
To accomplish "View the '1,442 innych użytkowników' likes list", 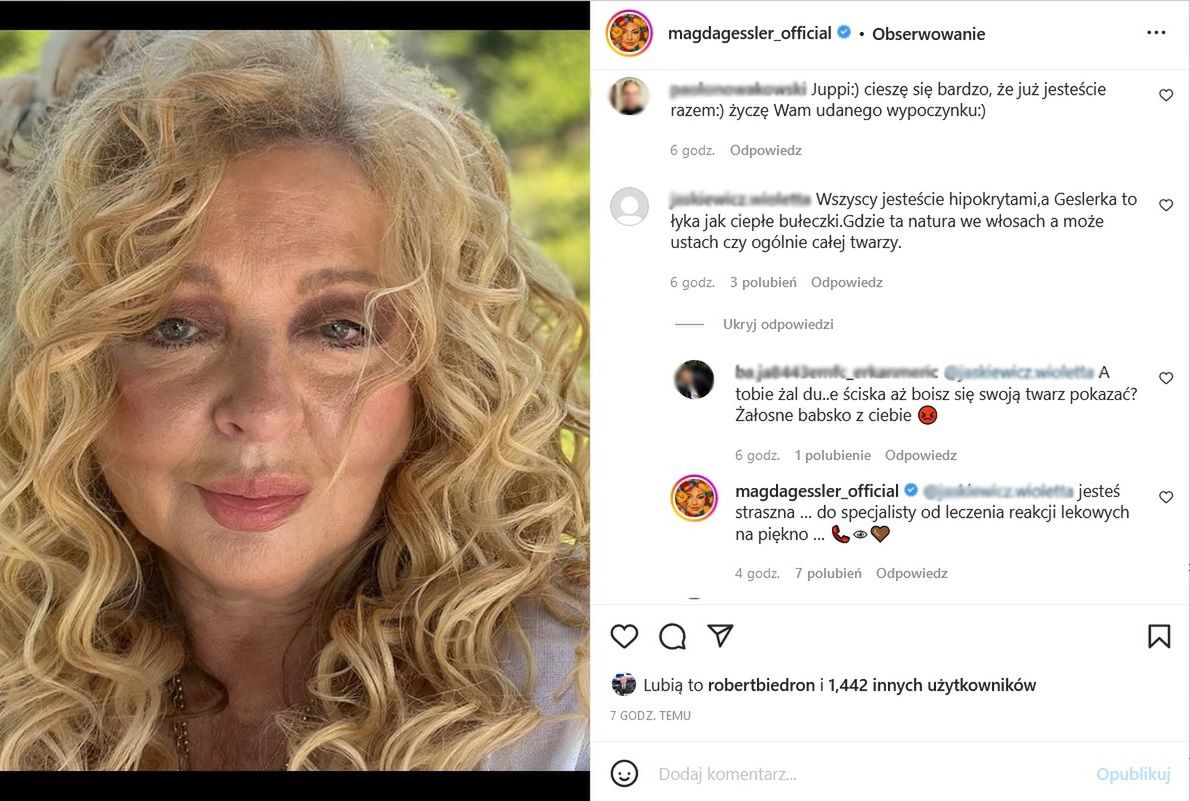I will tap(932, 685).
